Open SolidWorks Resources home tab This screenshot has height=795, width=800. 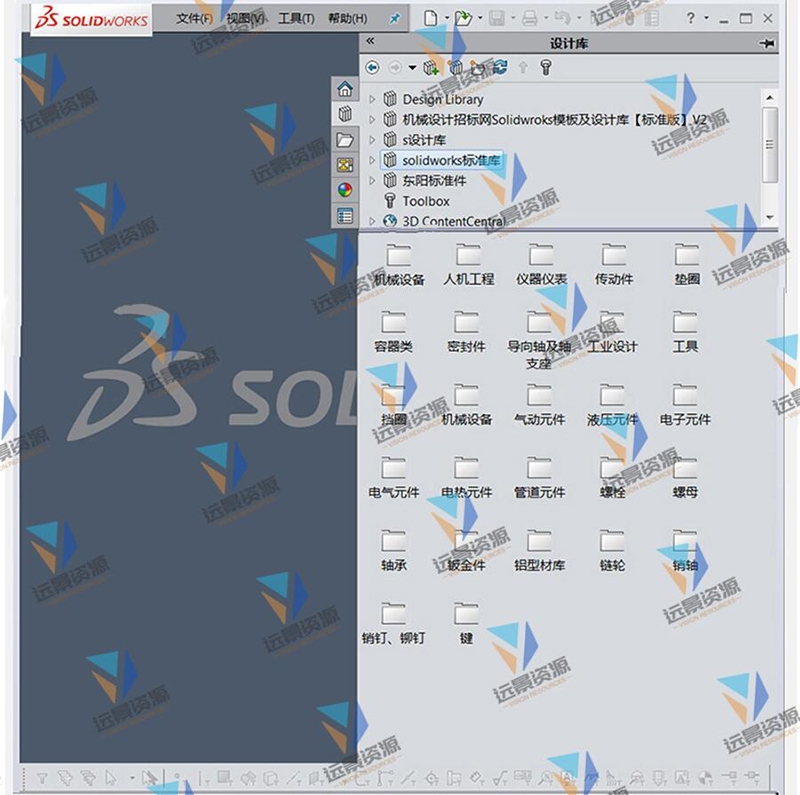tap(345, 89)
